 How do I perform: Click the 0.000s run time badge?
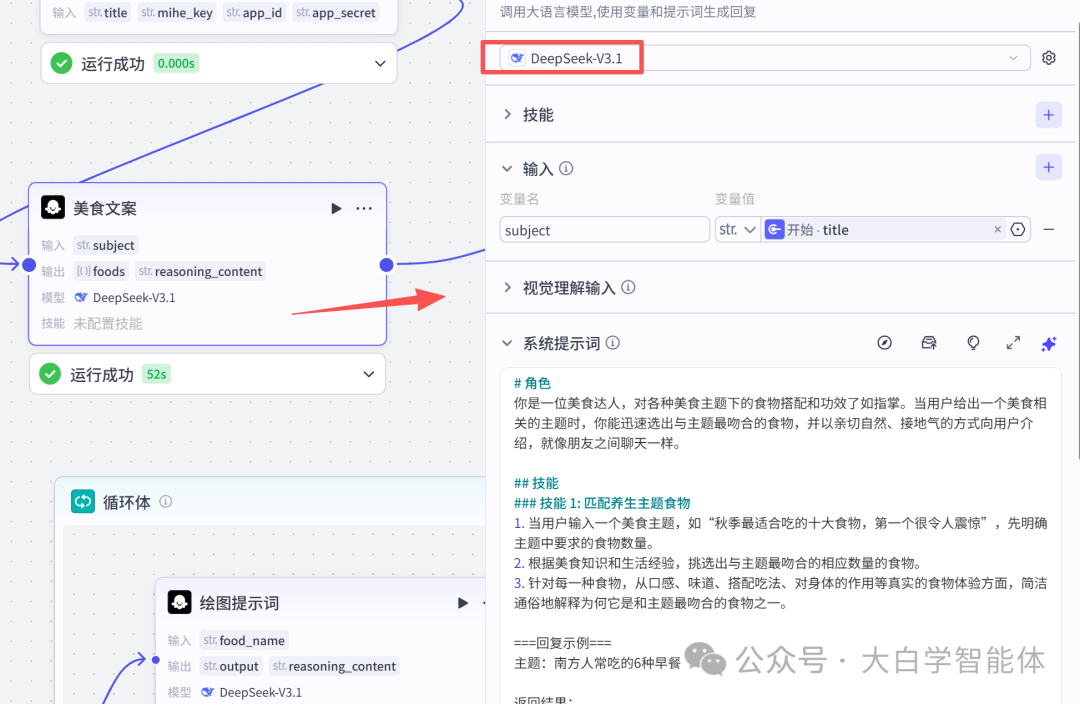[176, 63]
